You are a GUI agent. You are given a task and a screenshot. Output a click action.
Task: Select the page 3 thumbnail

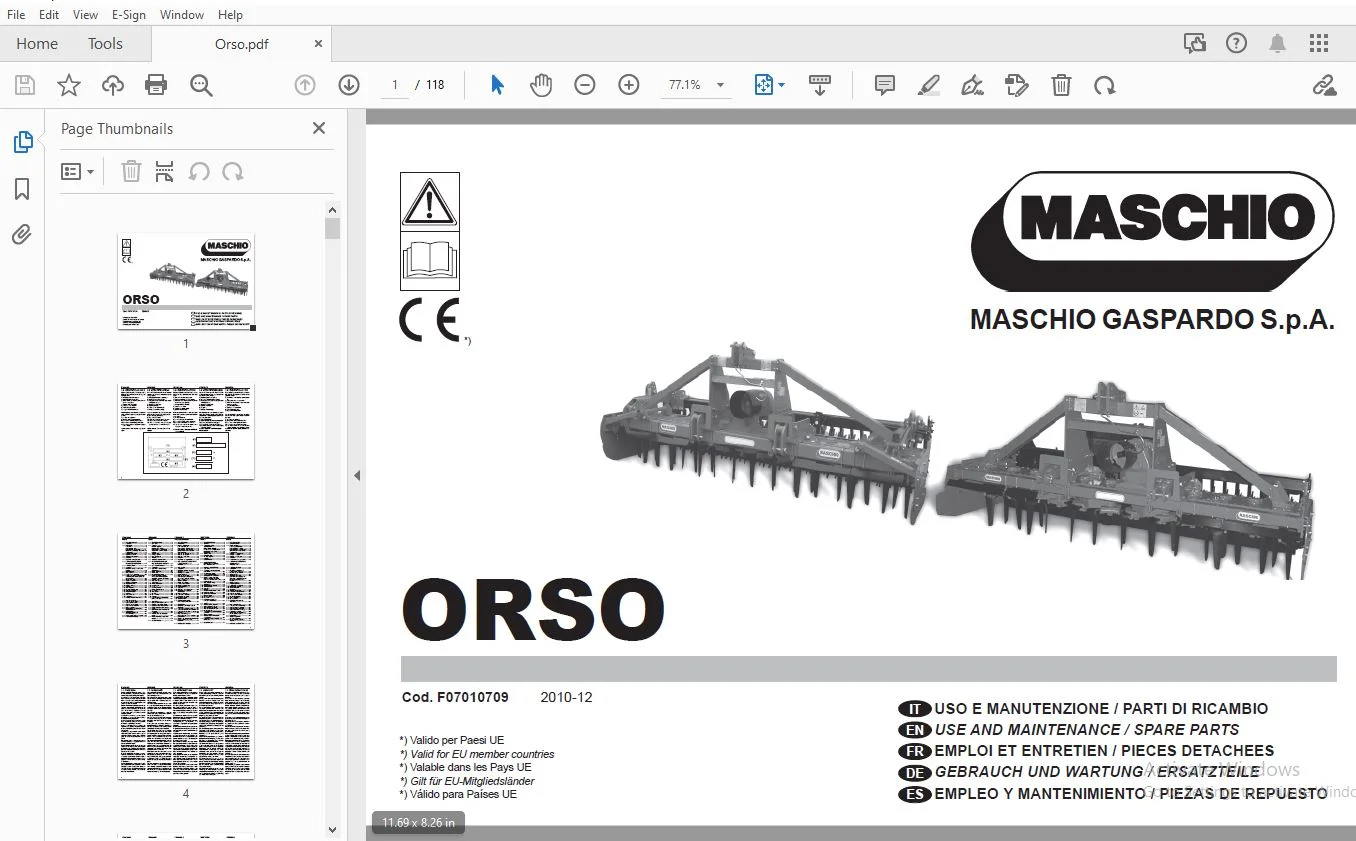pyautogui.click(x=186, y=581)
